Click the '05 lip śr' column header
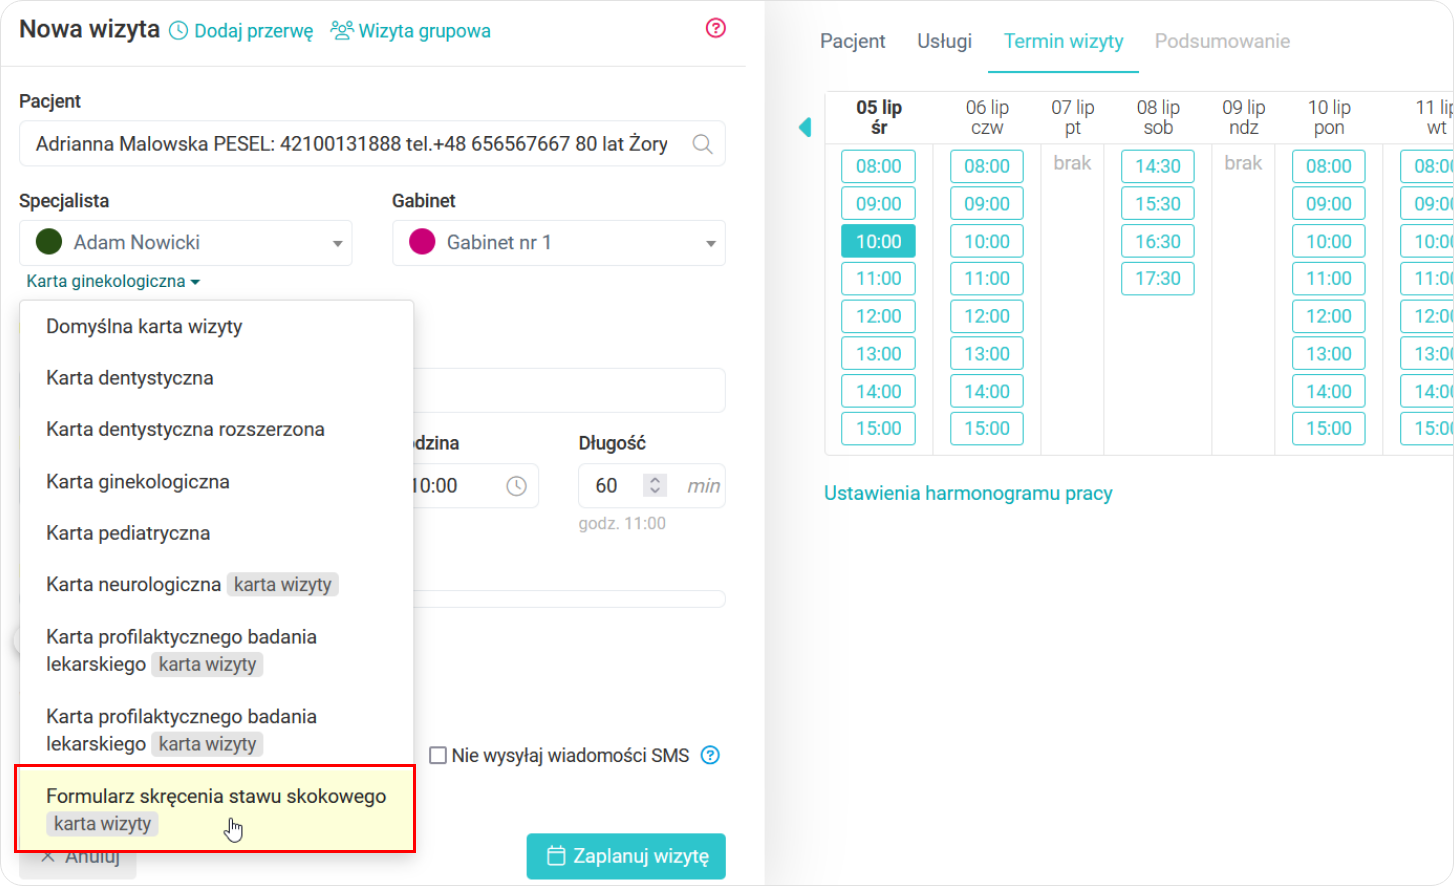Image resolution: width=1454 pixels, height=886 pixels. (879, 117)
